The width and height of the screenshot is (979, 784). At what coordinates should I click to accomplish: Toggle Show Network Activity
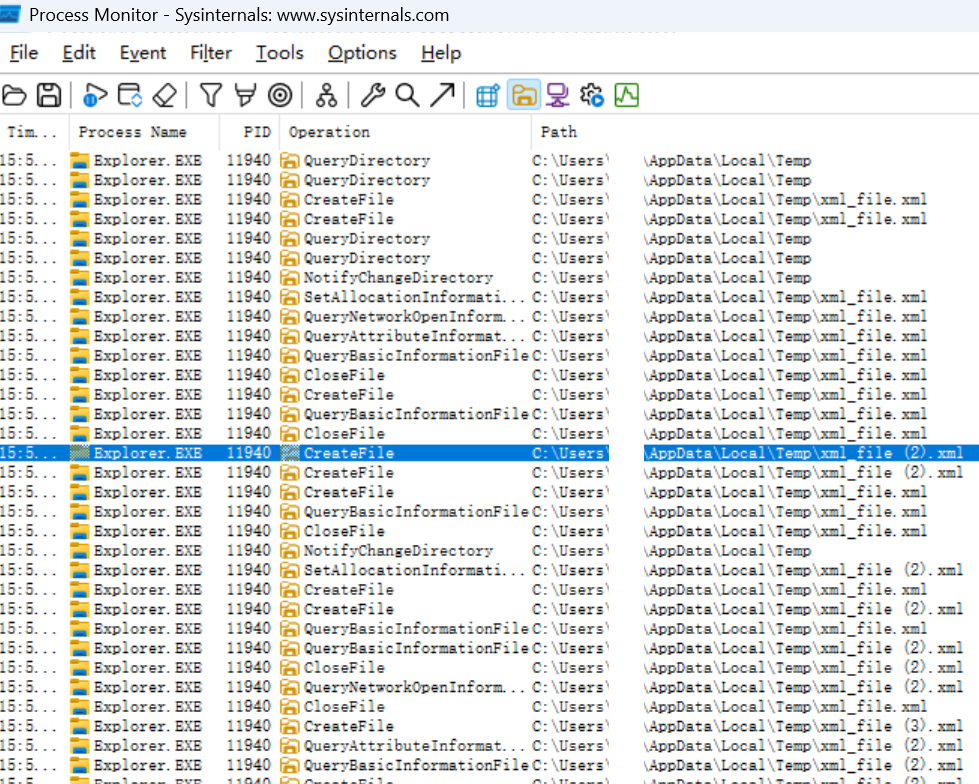pyautogui.click(x=558, y=96)
